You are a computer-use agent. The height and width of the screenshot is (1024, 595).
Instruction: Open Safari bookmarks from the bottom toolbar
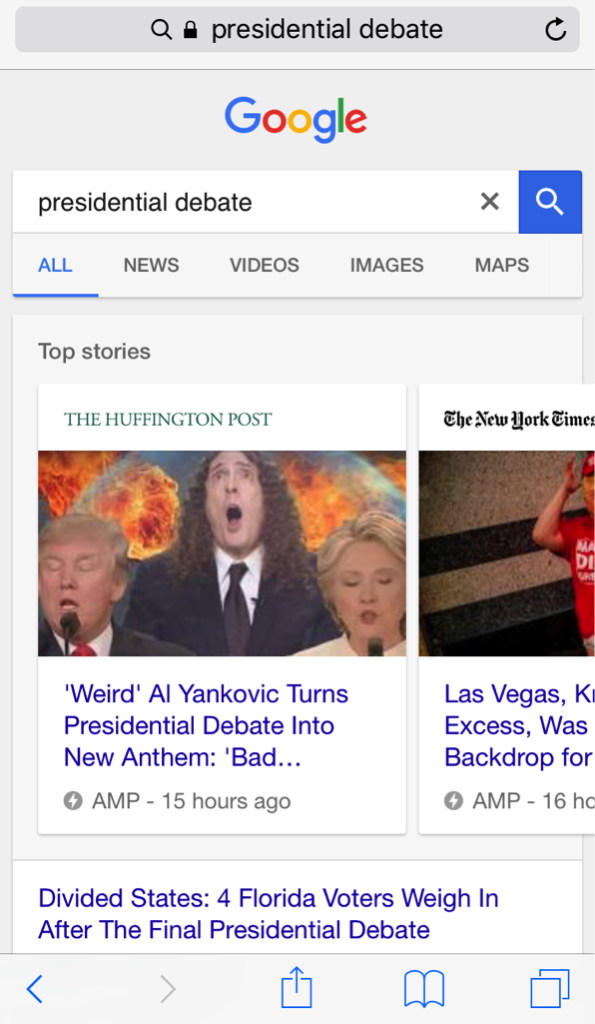coord(423,988)
